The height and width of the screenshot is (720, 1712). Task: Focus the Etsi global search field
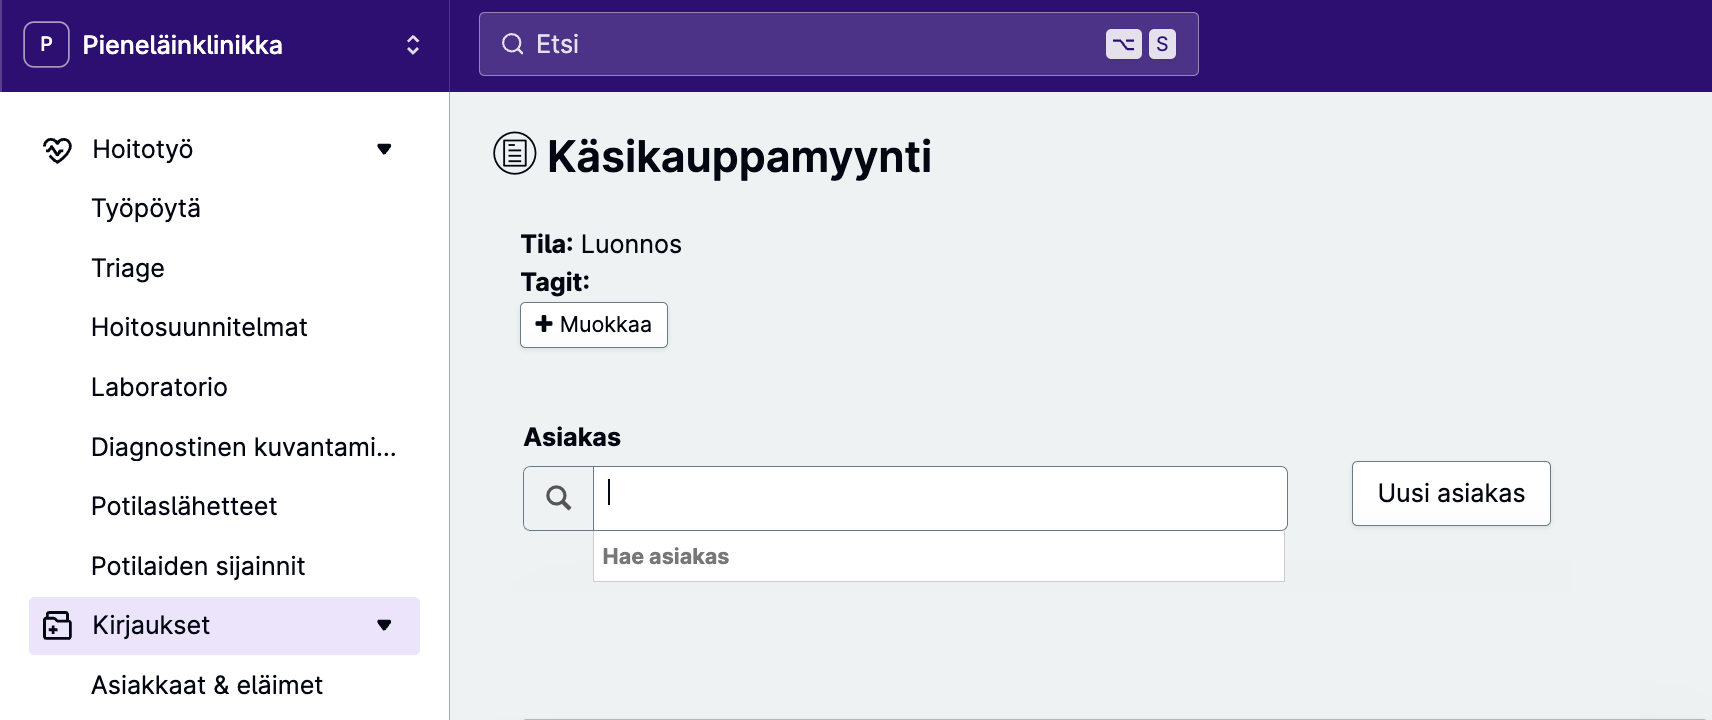point(838,44)
